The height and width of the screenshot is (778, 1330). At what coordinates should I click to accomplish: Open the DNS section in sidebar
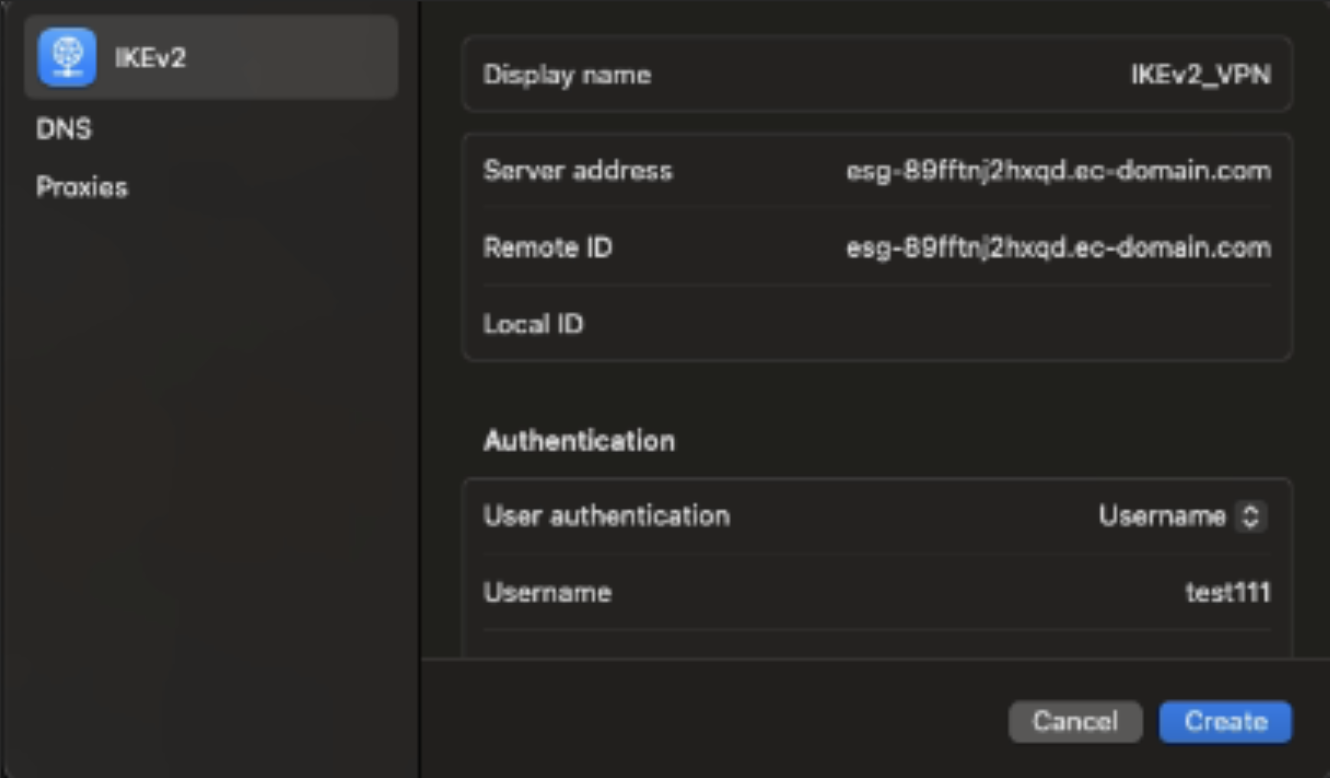click(x=64, y=129)
